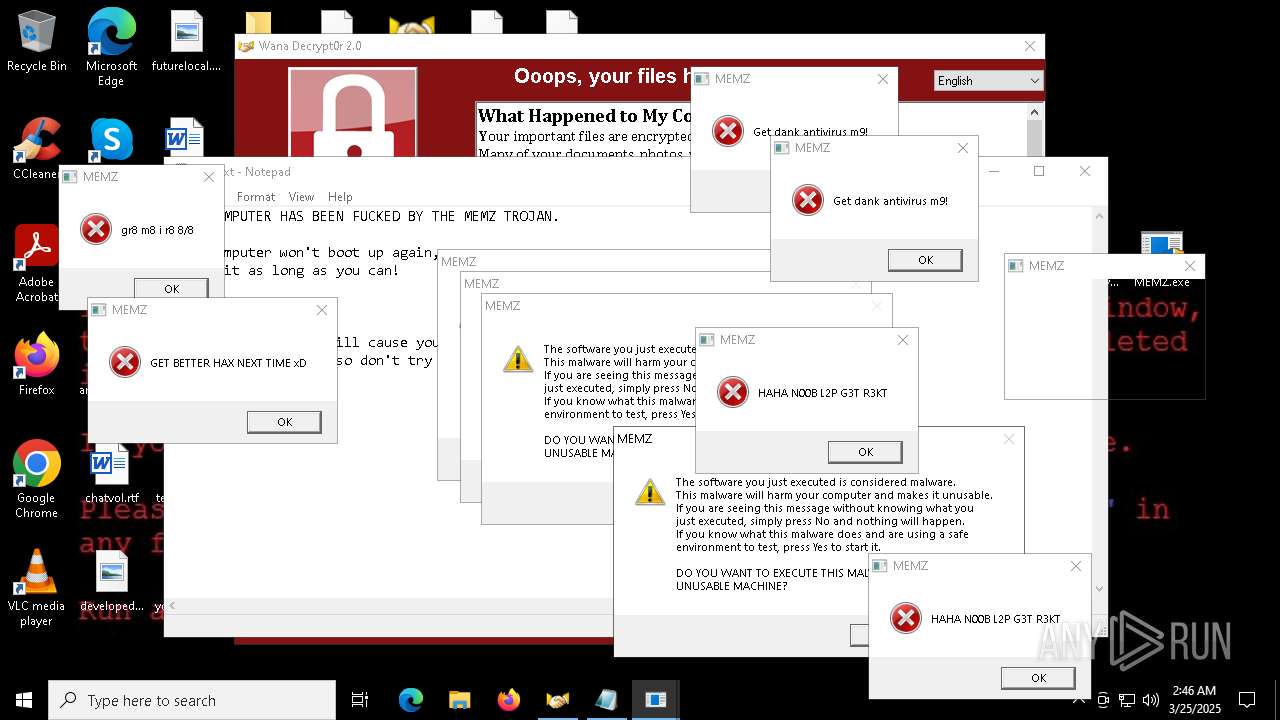Open Edge from the taskbar
1280x720 pixels.
[411, 700]
